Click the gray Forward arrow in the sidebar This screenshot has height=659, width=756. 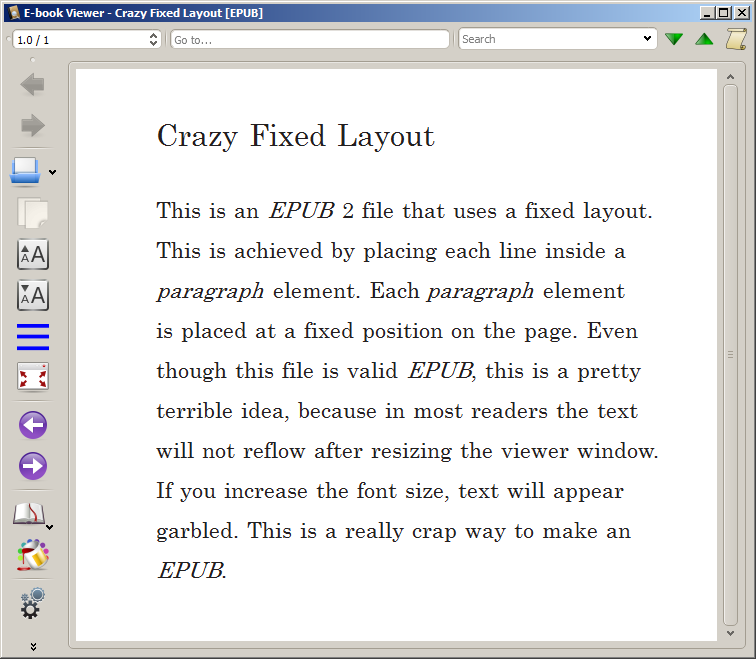(x=32, y=126)
